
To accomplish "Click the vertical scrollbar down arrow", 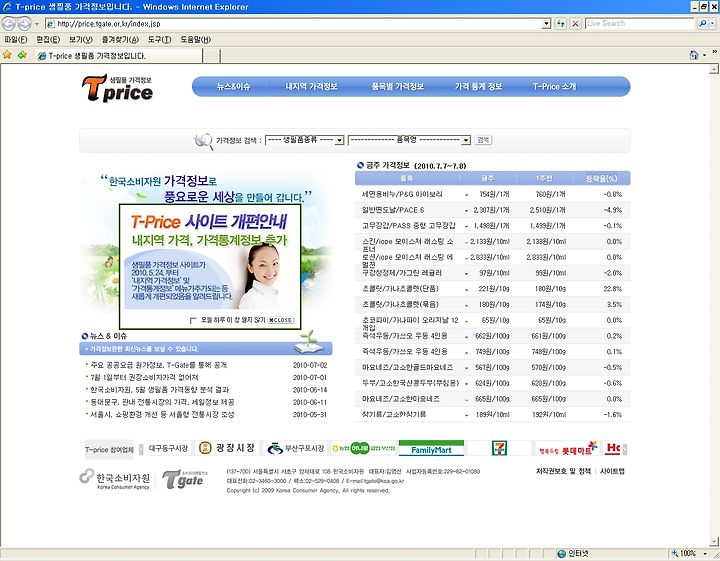I will coord(714,542).
